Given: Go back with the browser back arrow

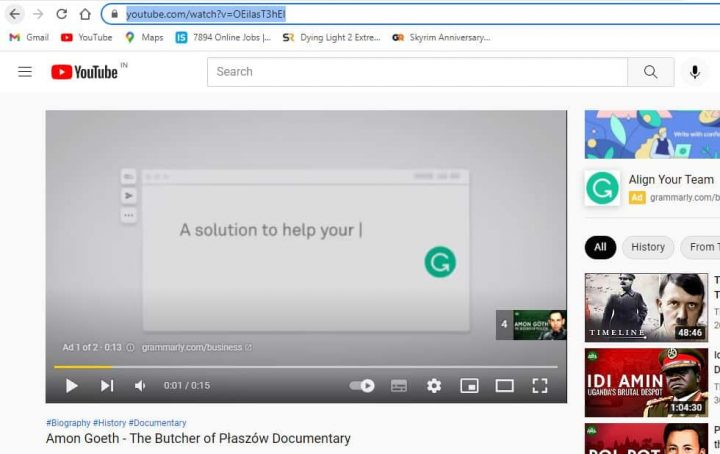Looking at the screenshot, I should pos(15,14).
